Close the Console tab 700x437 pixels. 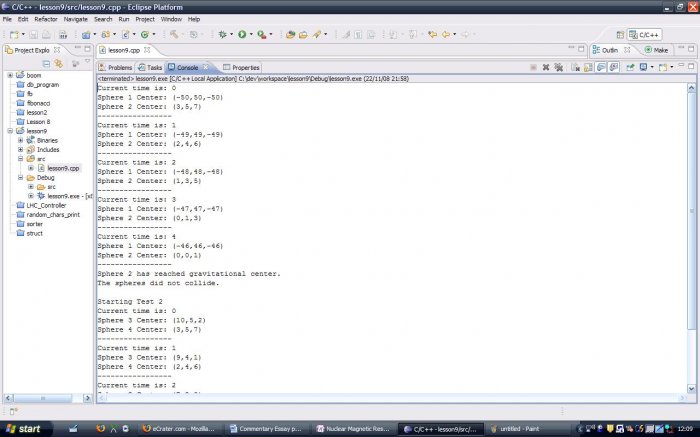tap(205, 67)
